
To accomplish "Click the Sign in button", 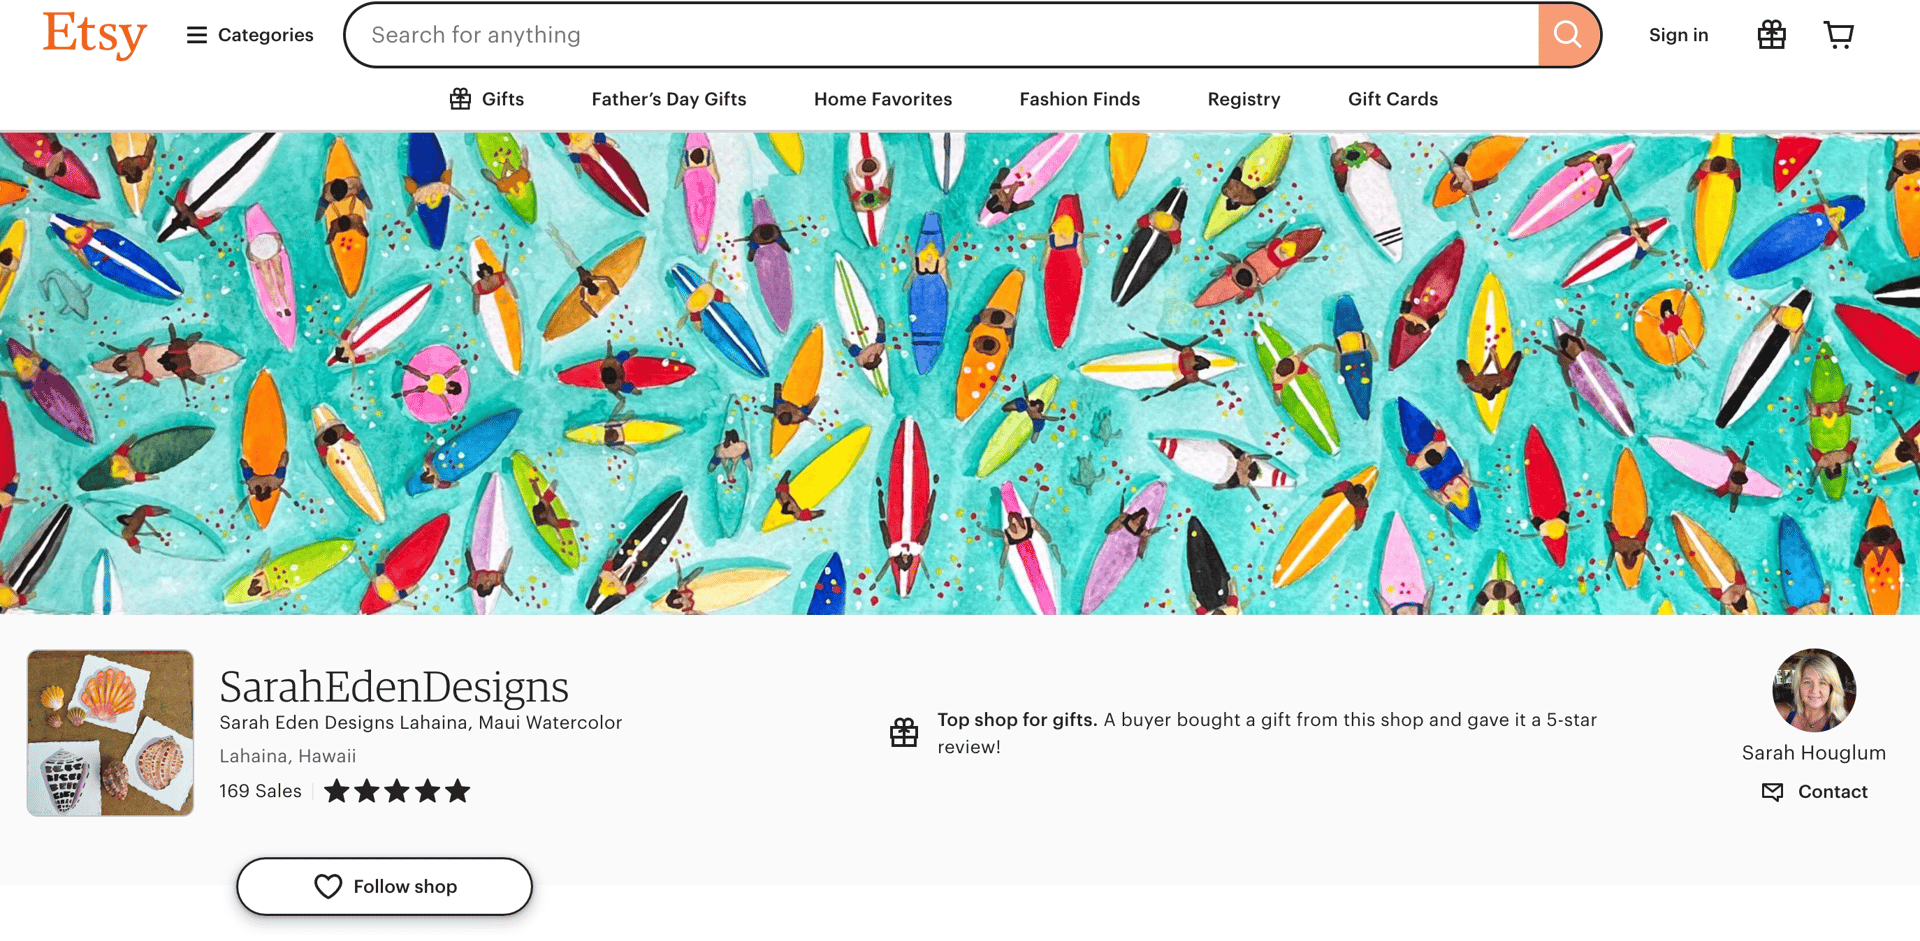I will [x=1678, y=35].
